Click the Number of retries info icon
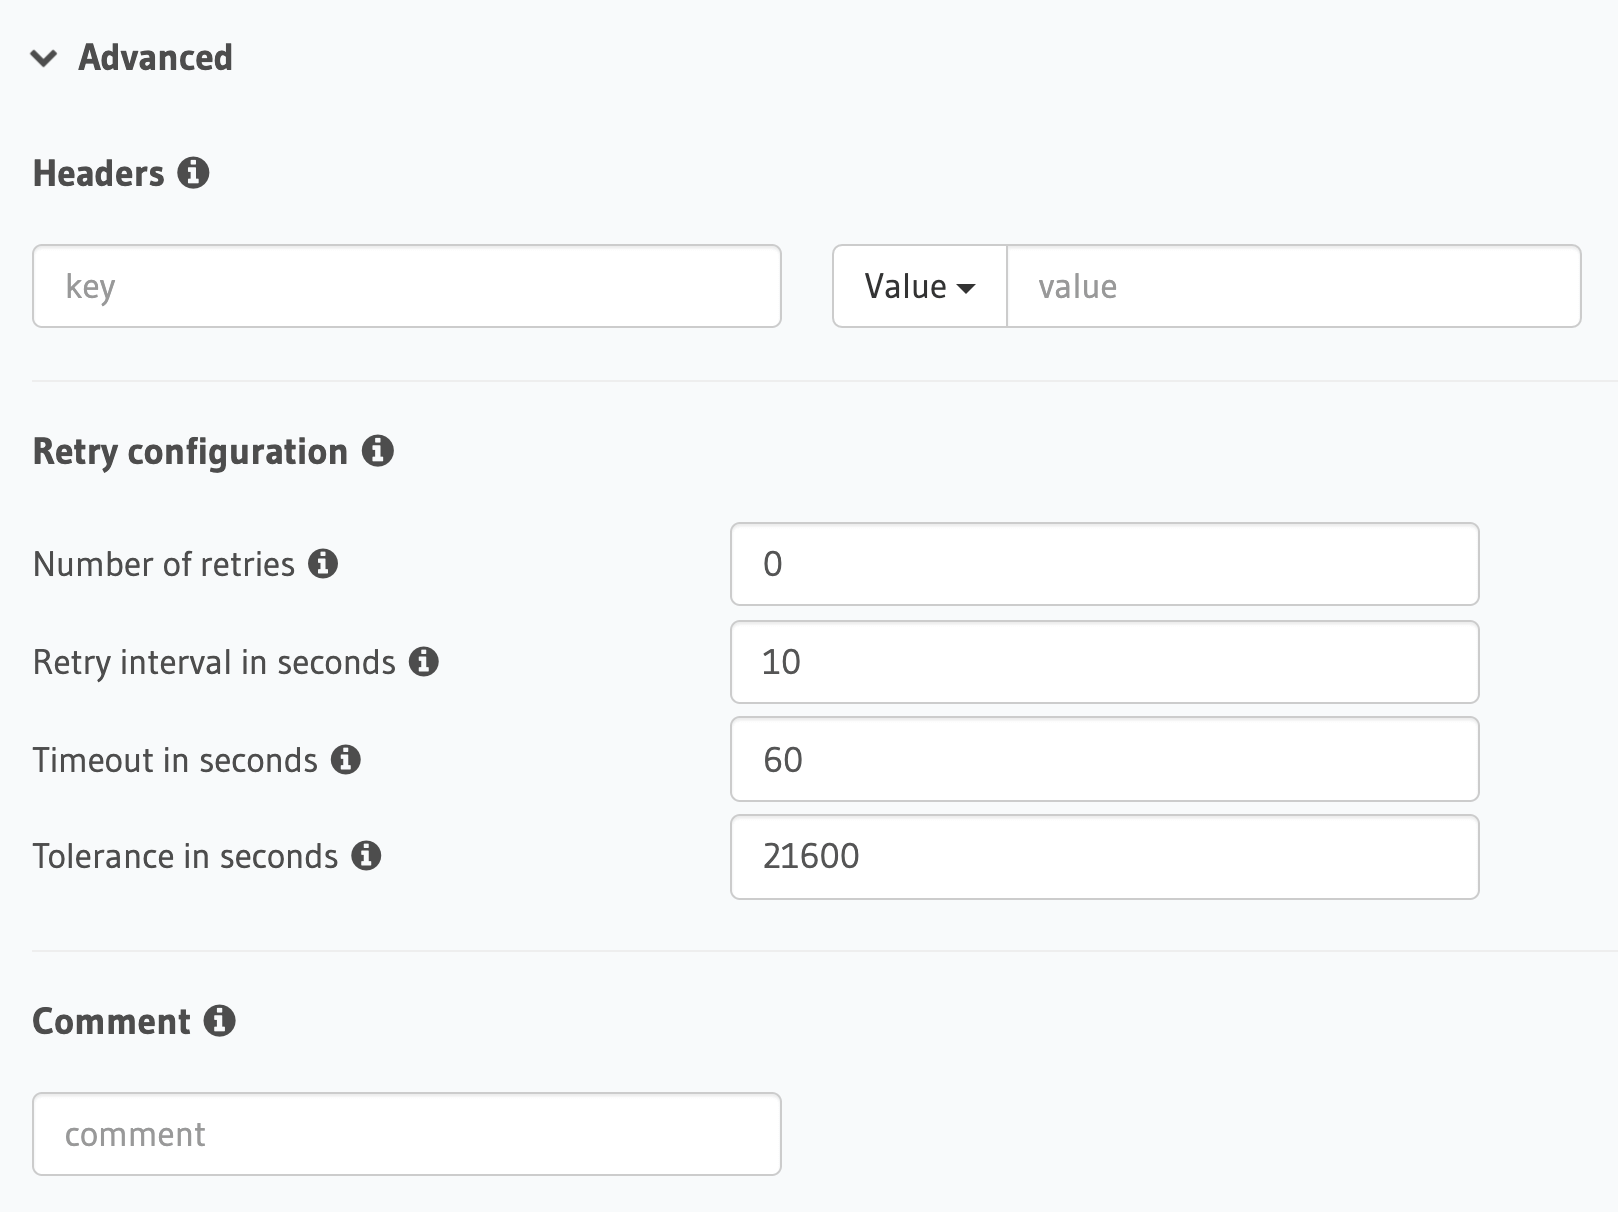 pyautogui.click(x=324, y=564)
